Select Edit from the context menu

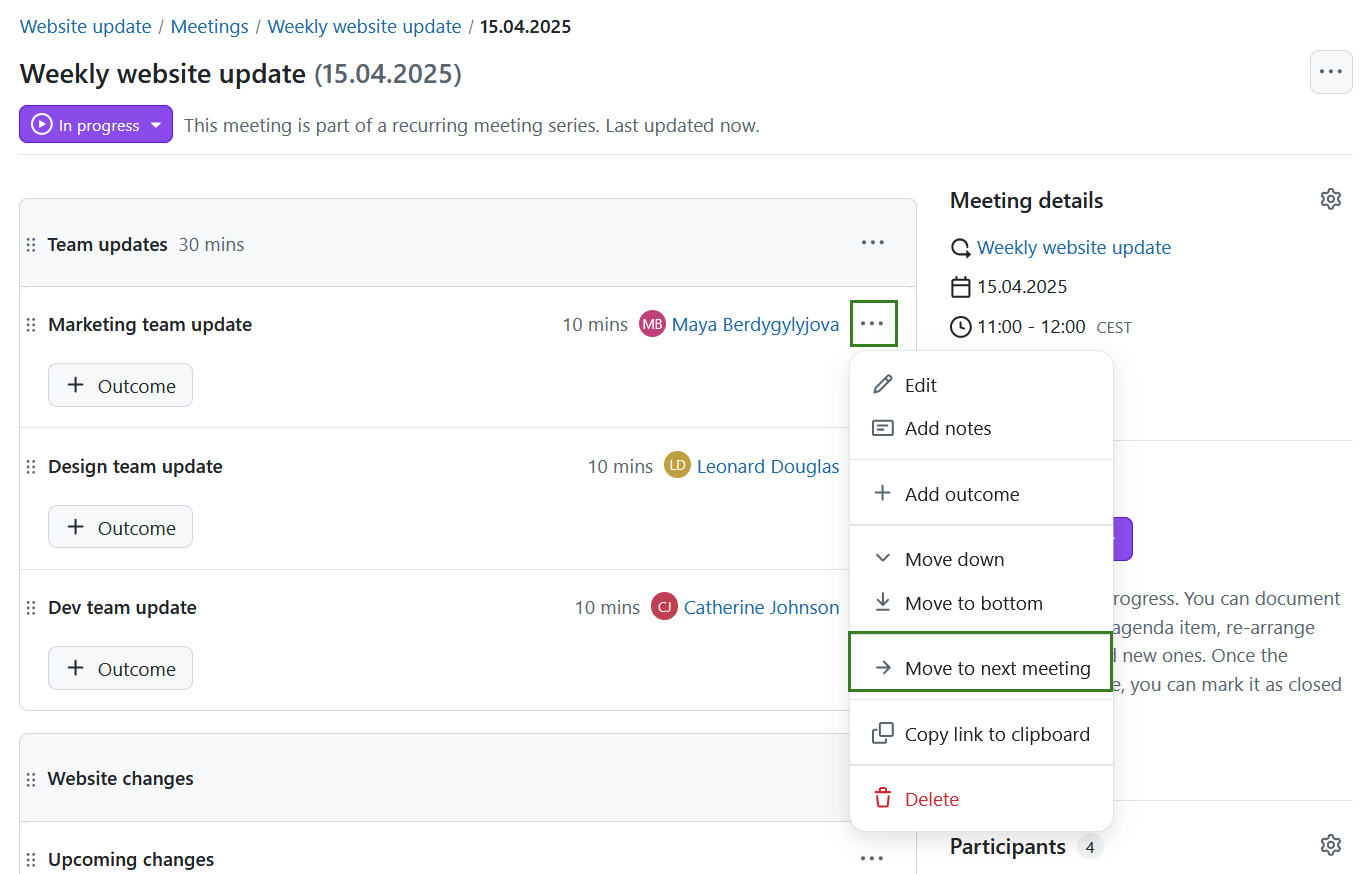(x=920, y=384)
